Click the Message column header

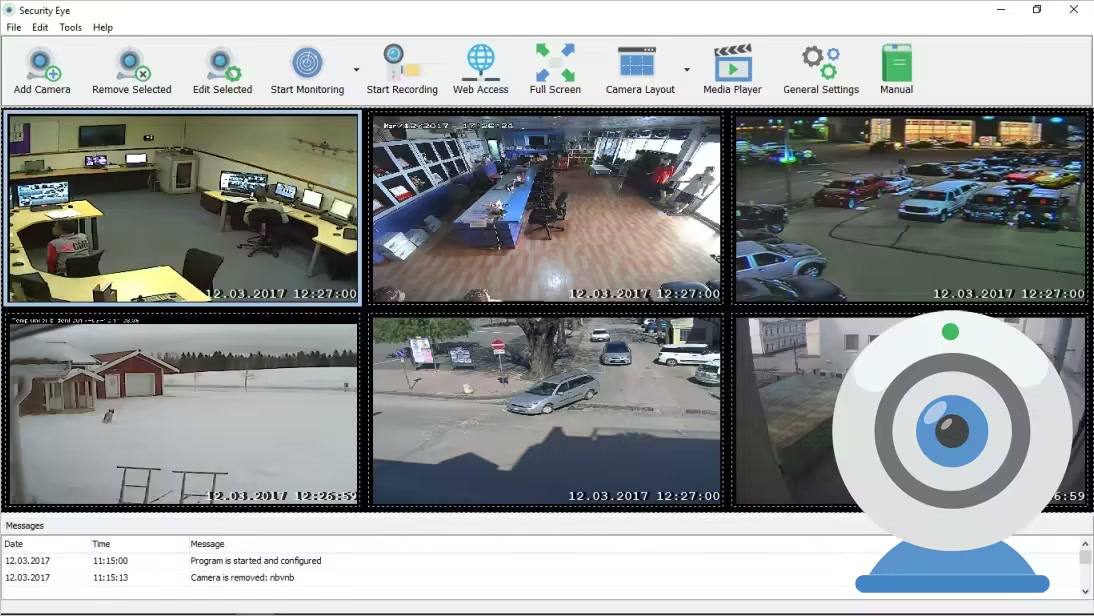pos(208,544)
